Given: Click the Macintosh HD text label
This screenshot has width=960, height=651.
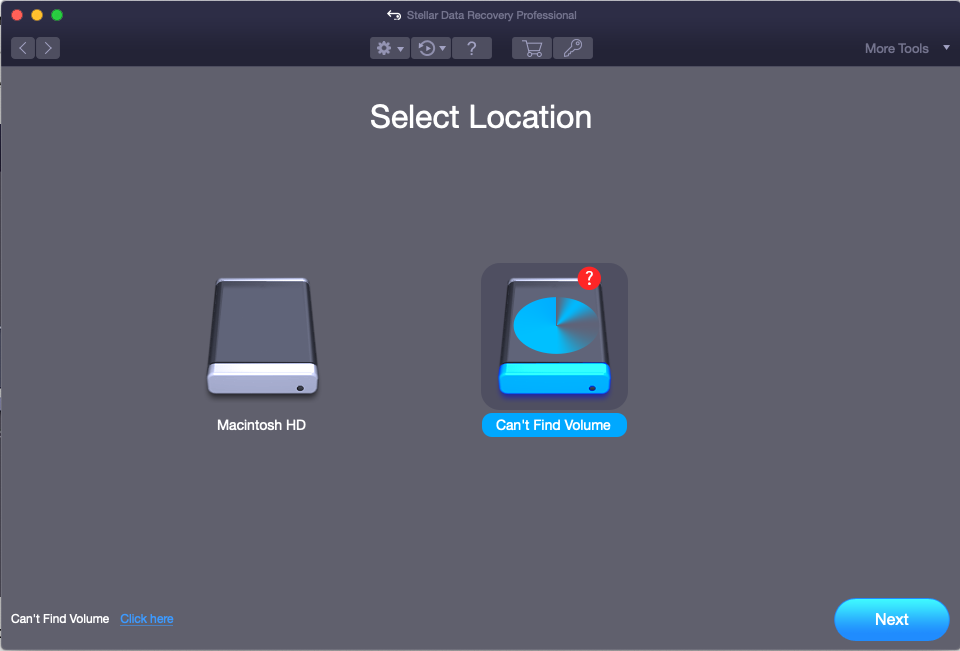Looking at the screenshot, I should click(x=261, y=425).
